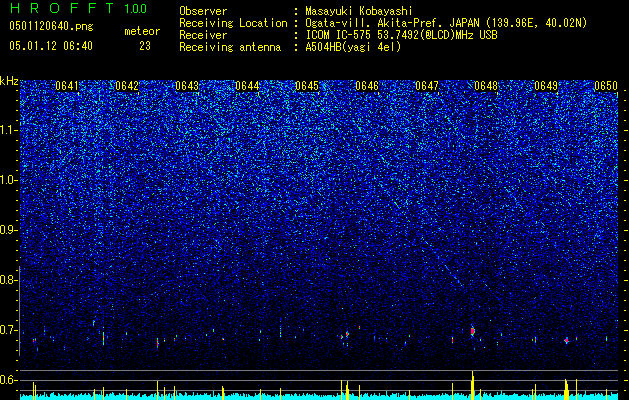629x400 pixels.
Task: Click the observer name Masayuki Kobayashi
Action: pos(359,11)
